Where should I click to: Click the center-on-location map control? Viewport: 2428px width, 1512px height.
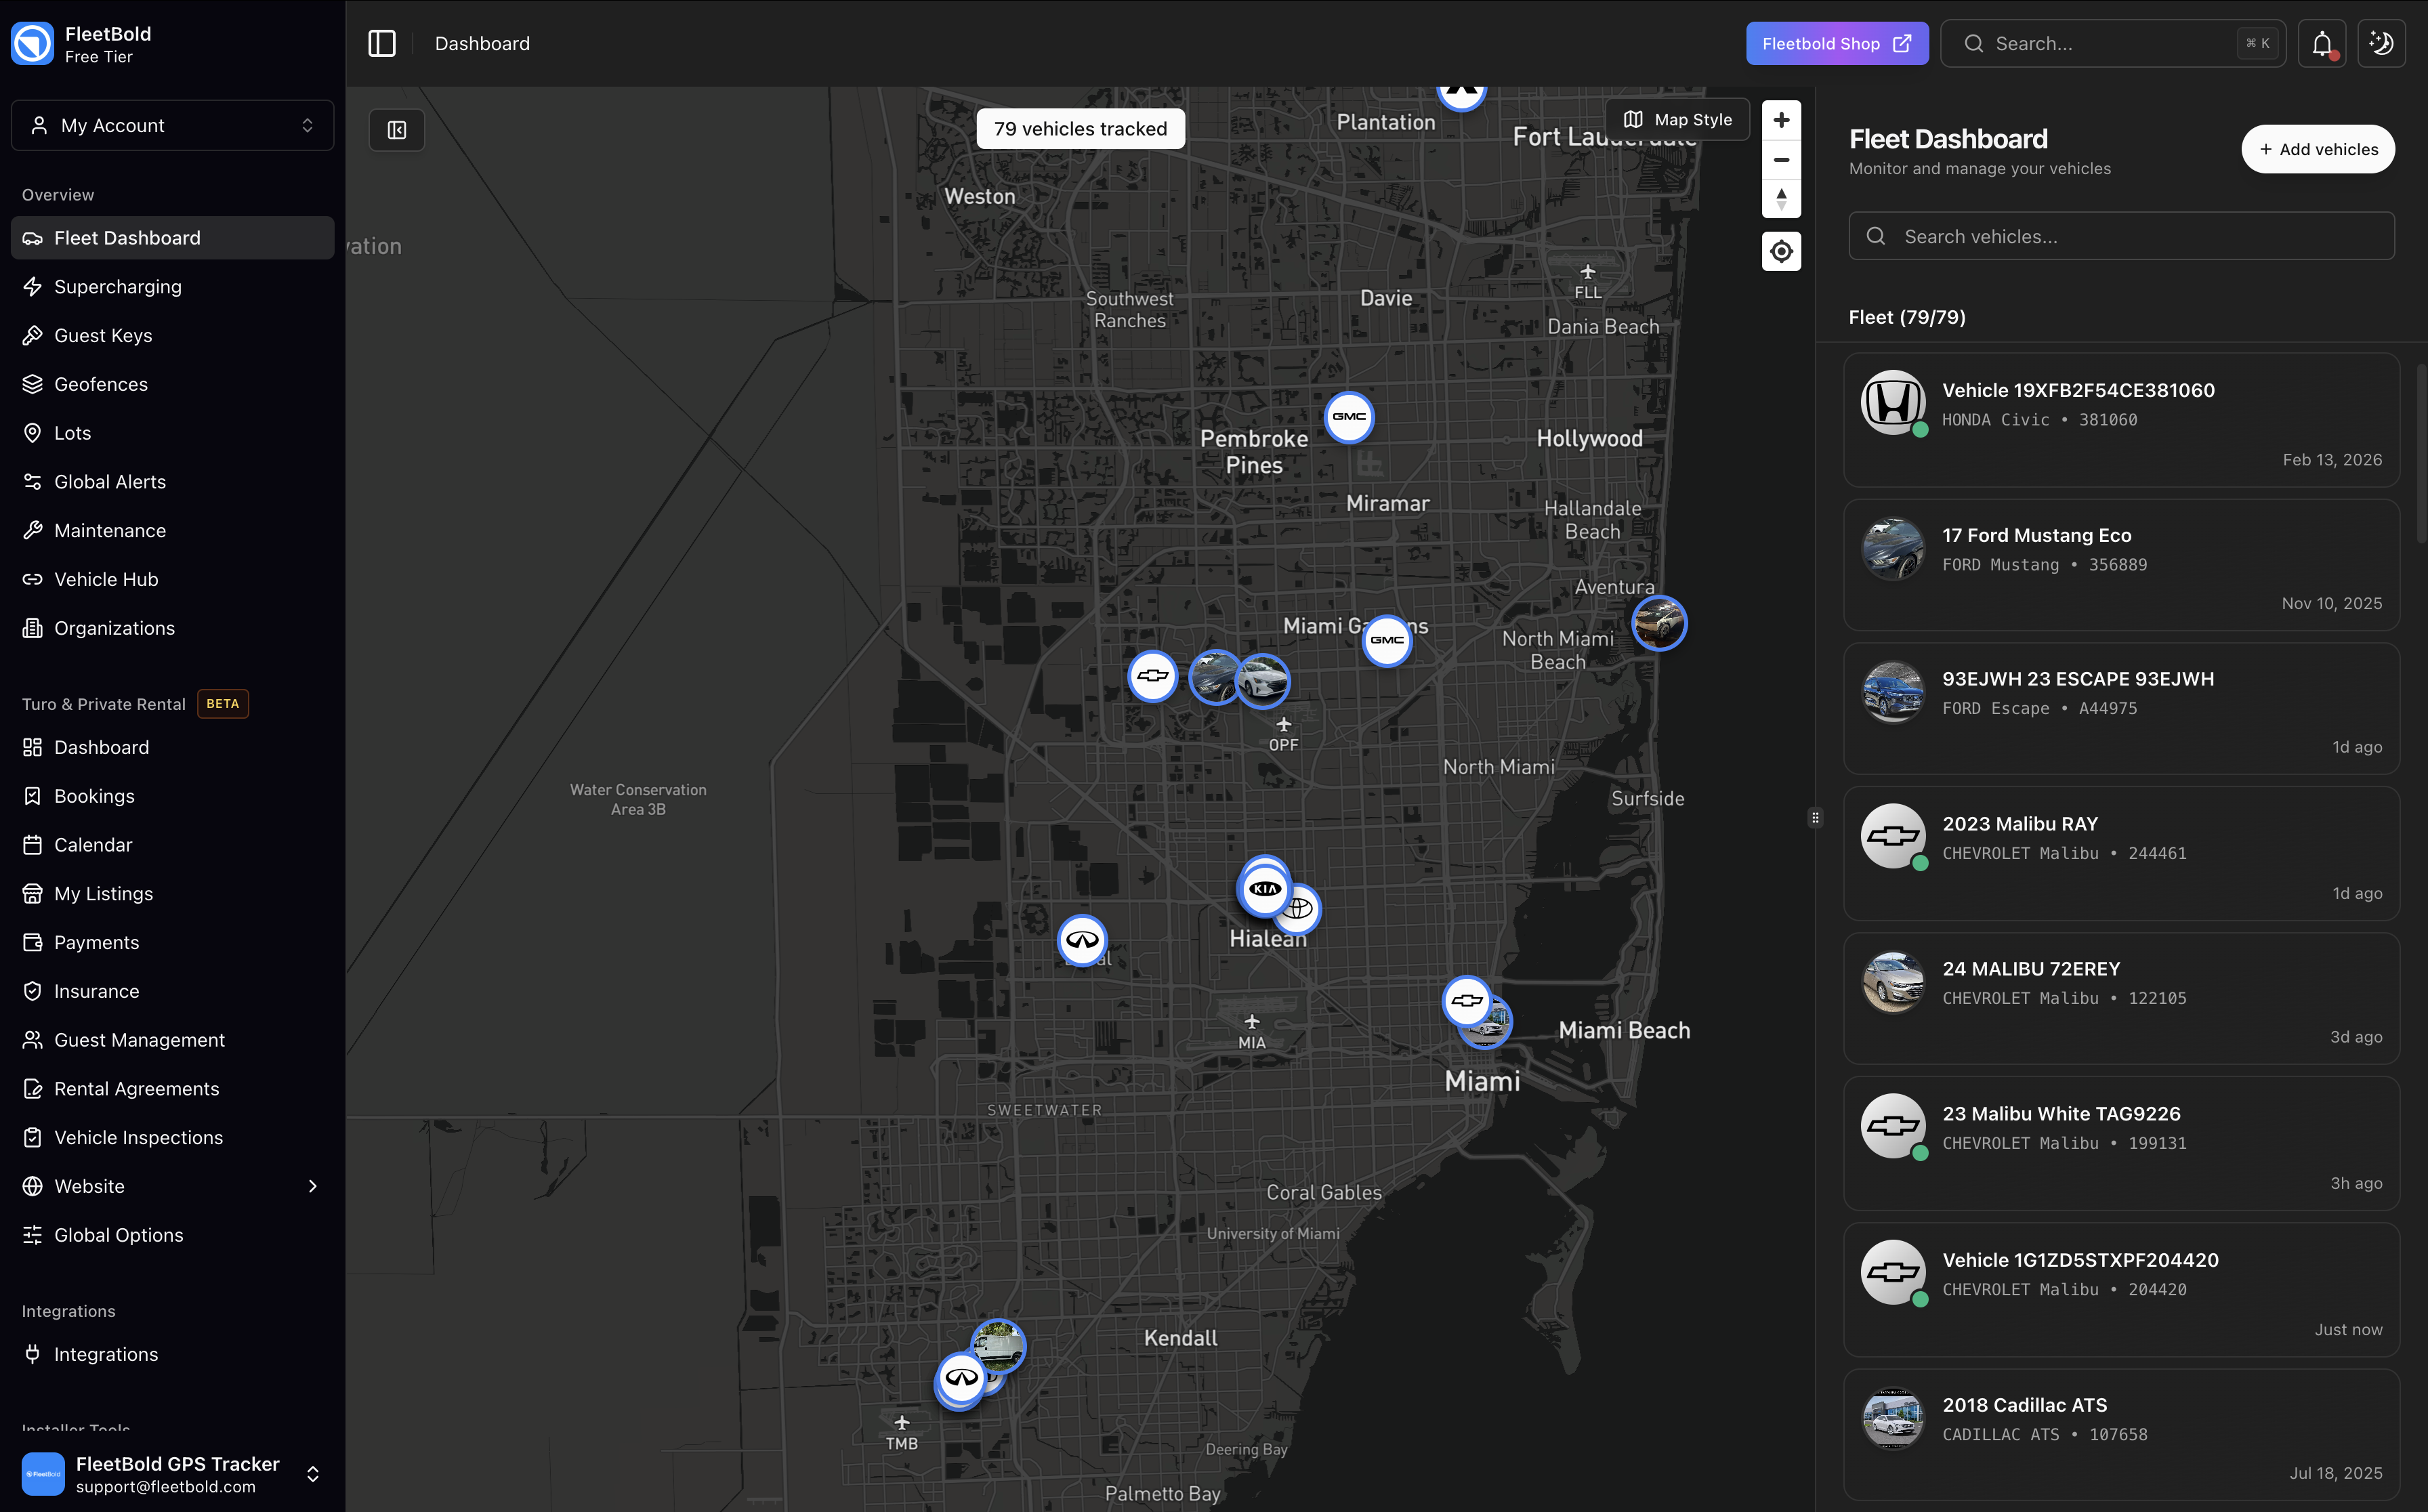pos(1781,251)
